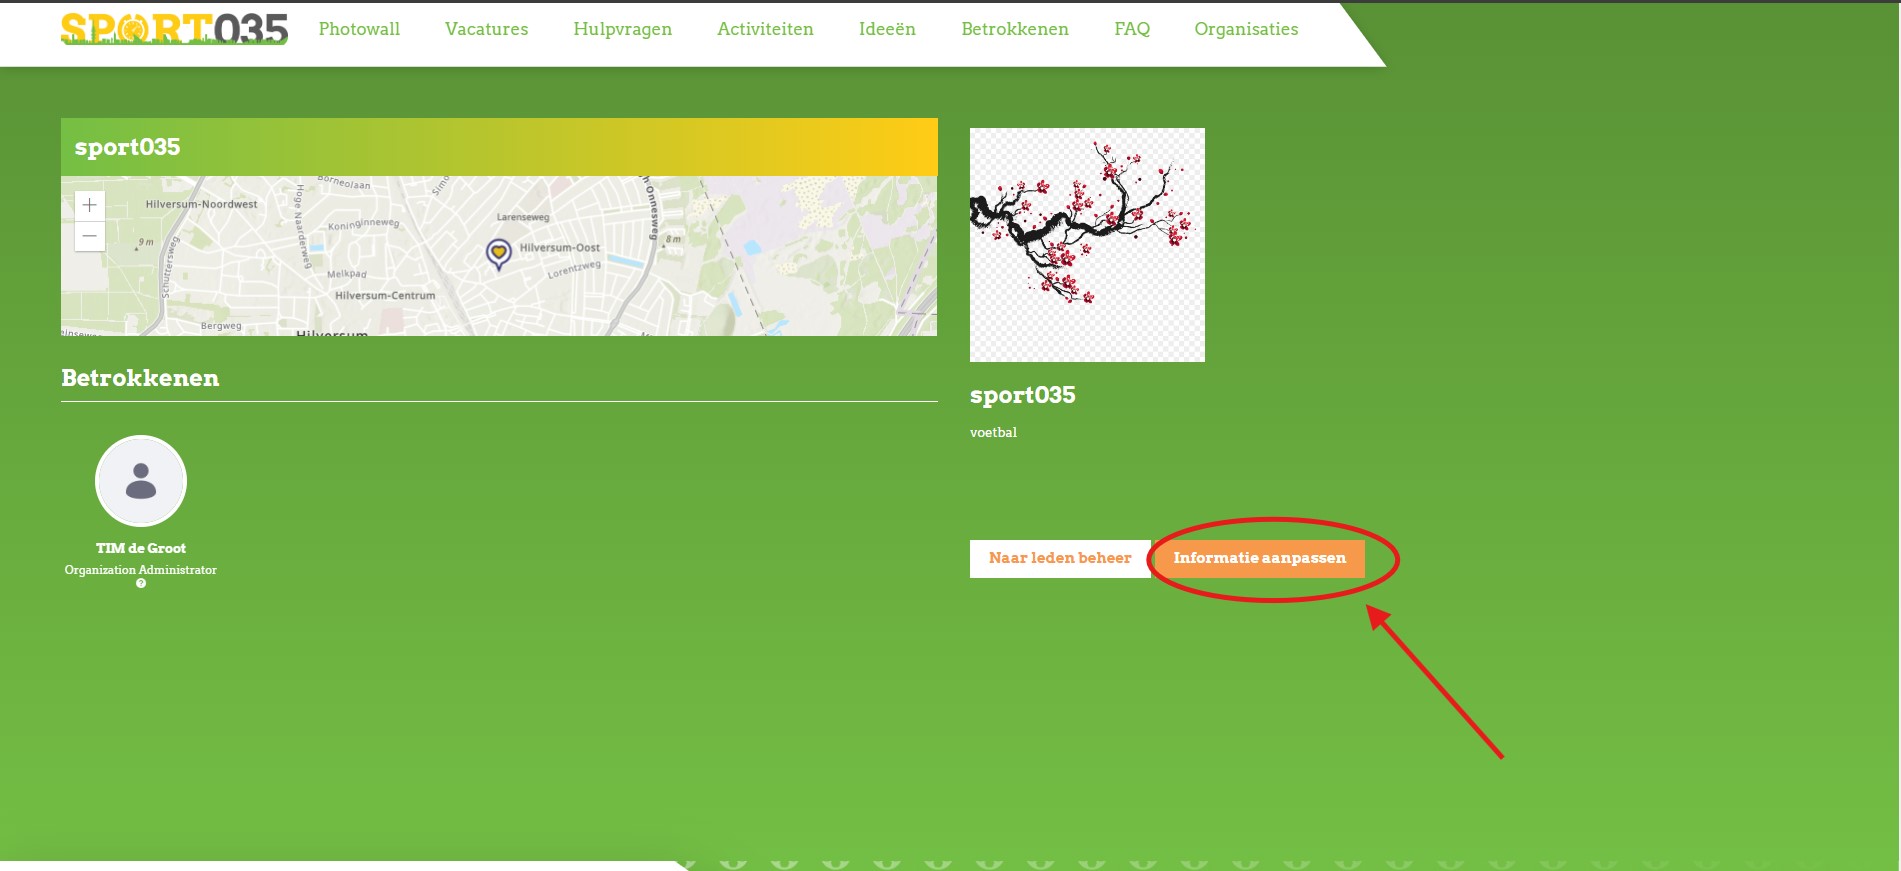Select Activiteiten from the top menu
This screenshot has height=871, width=1901.
click(765, 29)
